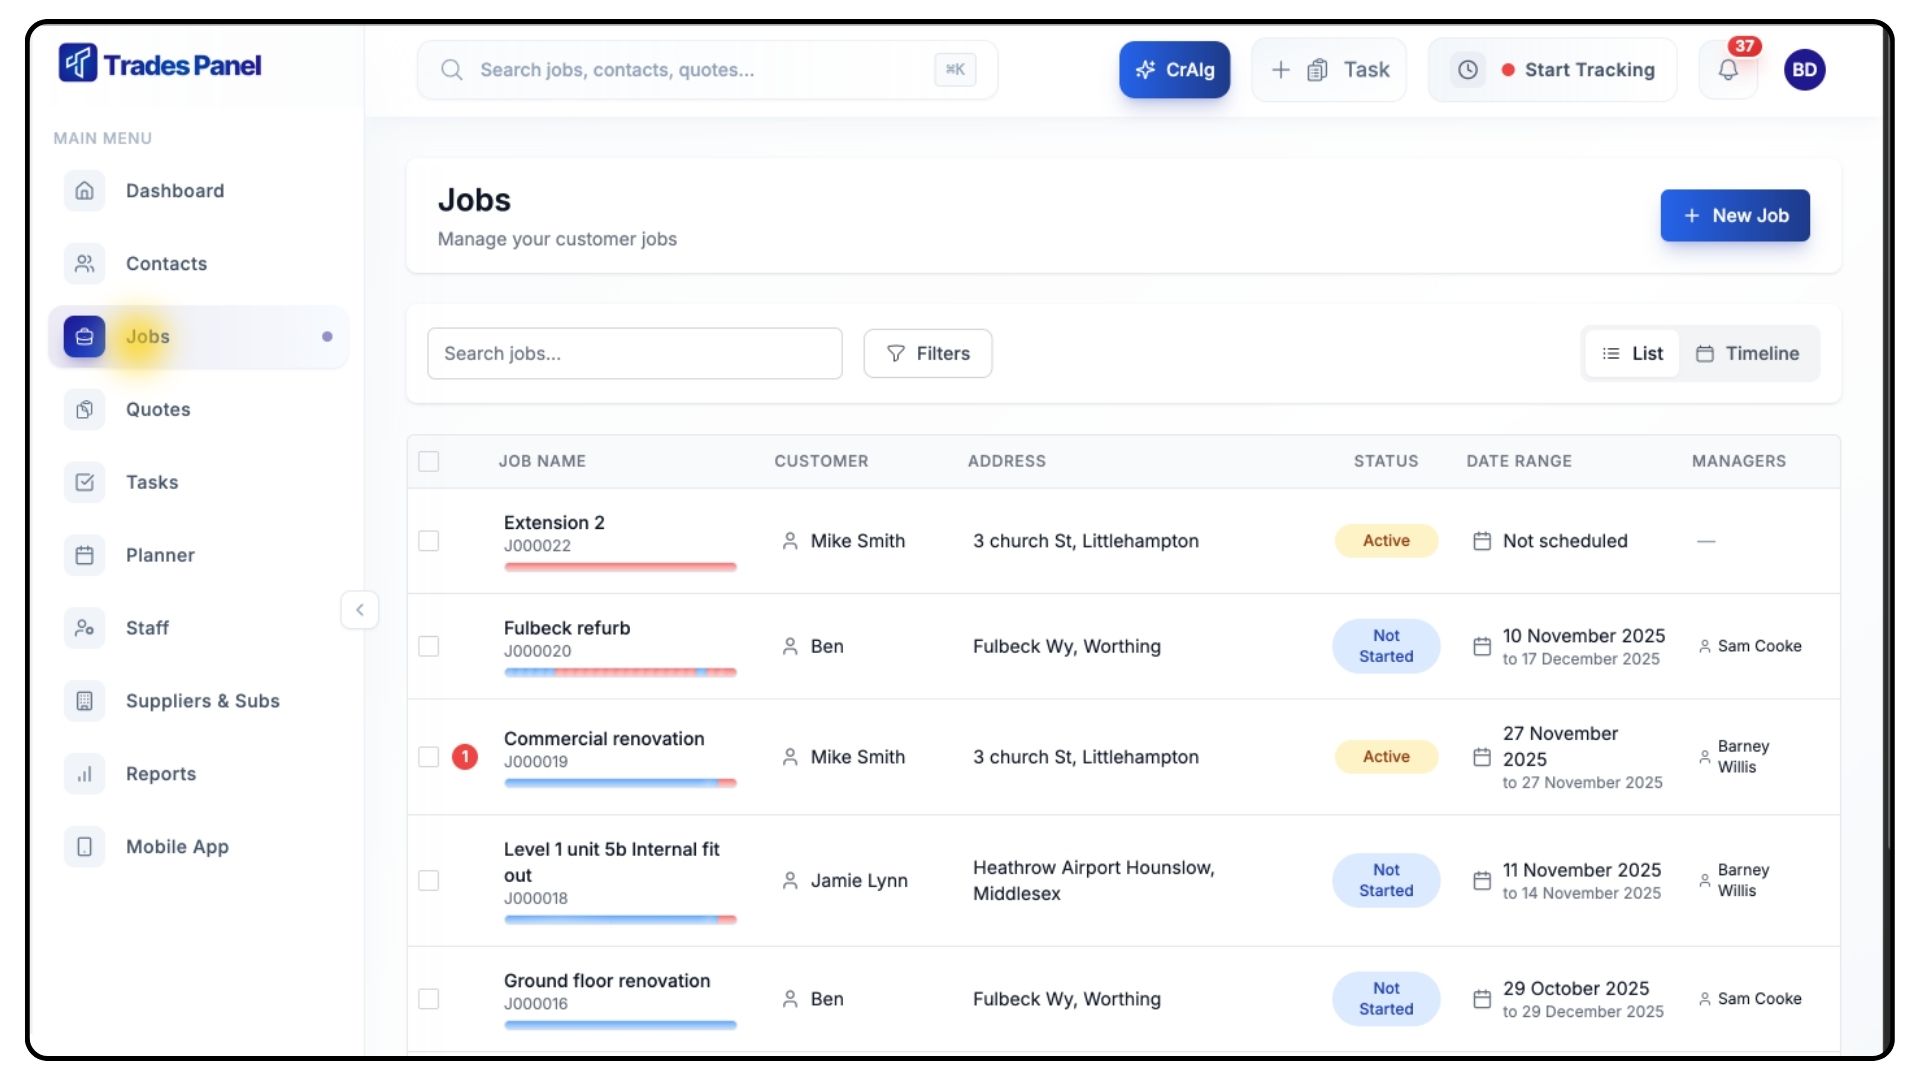The width and height of the screenshot is (1920, 1080).
Task: Collapse the sidebar with the chevron arrow
Action: tap(360, 609)
